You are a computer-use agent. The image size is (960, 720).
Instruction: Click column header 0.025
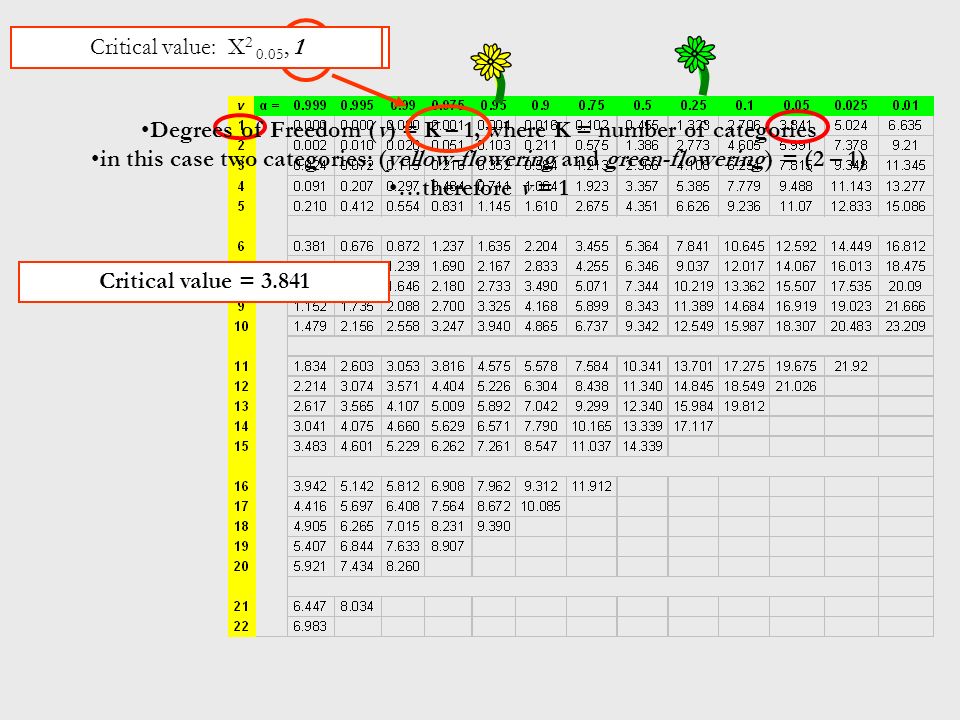coord(850,105)
